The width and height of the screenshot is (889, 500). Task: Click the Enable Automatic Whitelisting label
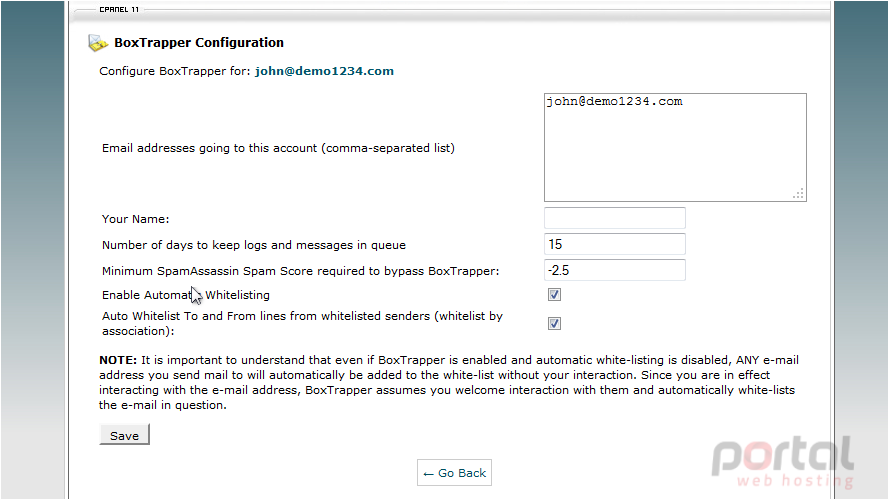(x=186, y=295)
